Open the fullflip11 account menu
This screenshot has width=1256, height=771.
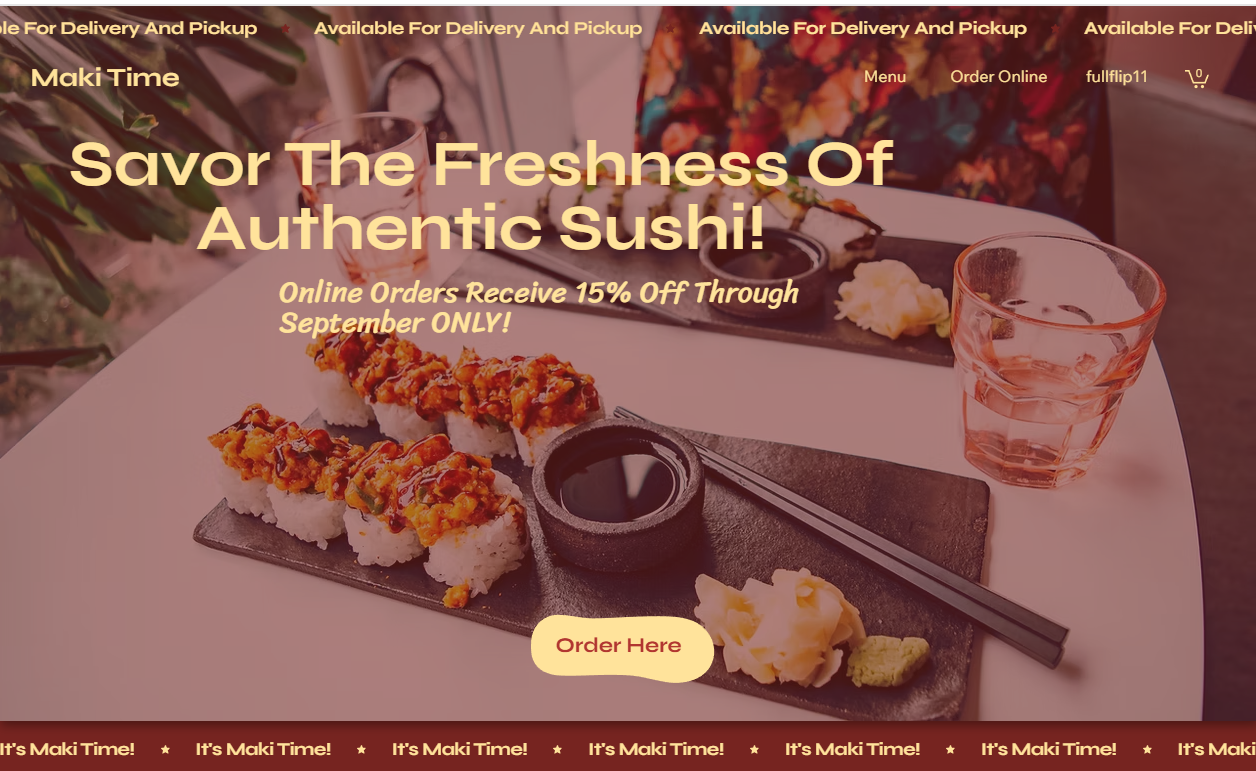coord(1117,77)
